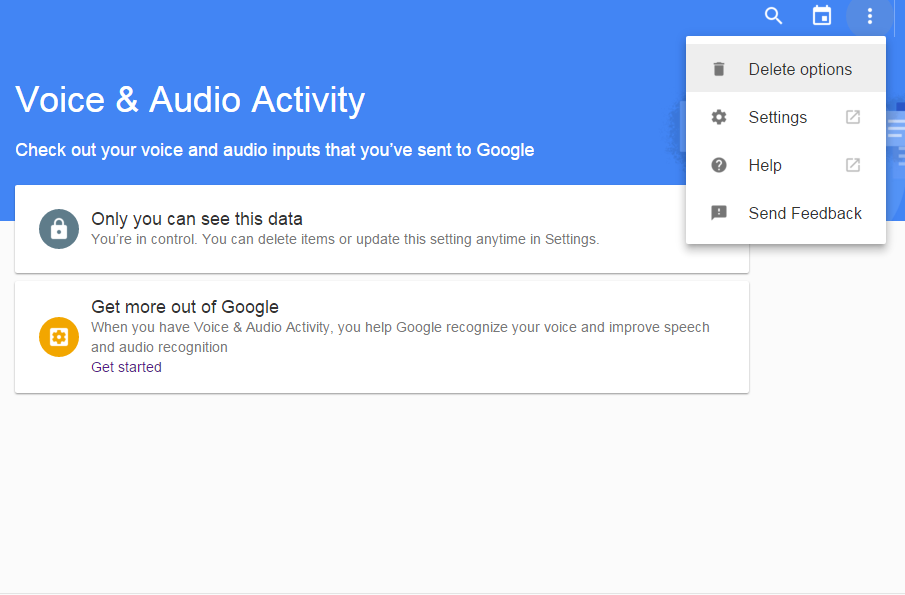Click the Send Feedback speech bubble icon

[719, 213]
